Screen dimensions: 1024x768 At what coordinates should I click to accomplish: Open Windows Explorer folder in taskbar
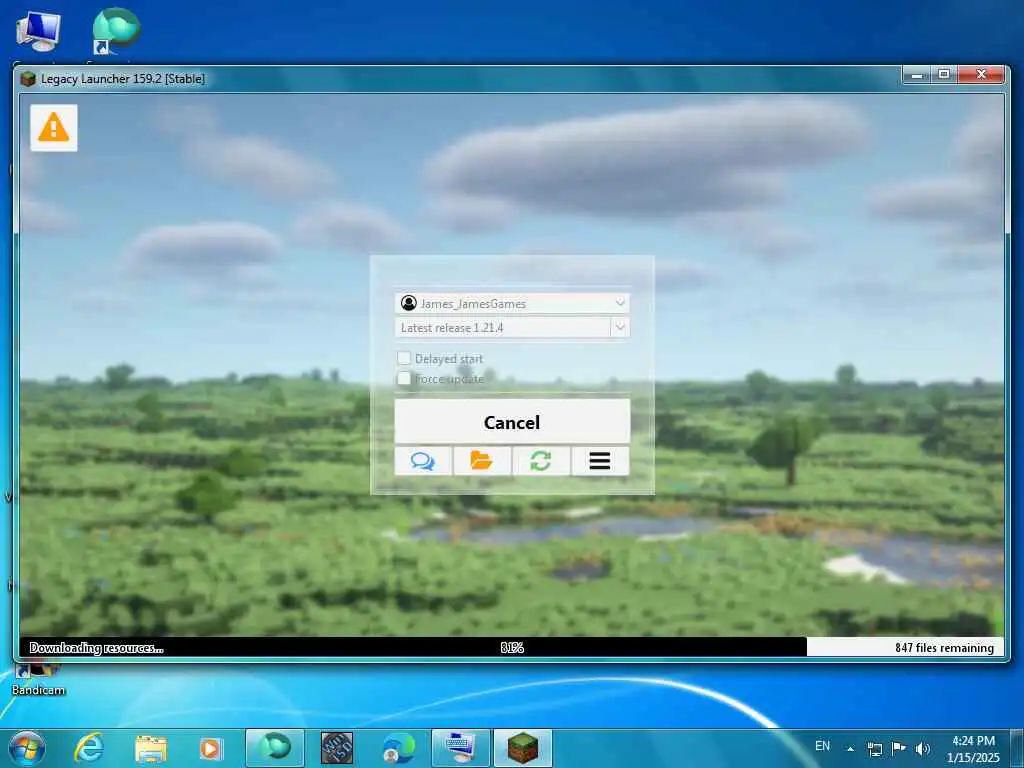(151, 748)
